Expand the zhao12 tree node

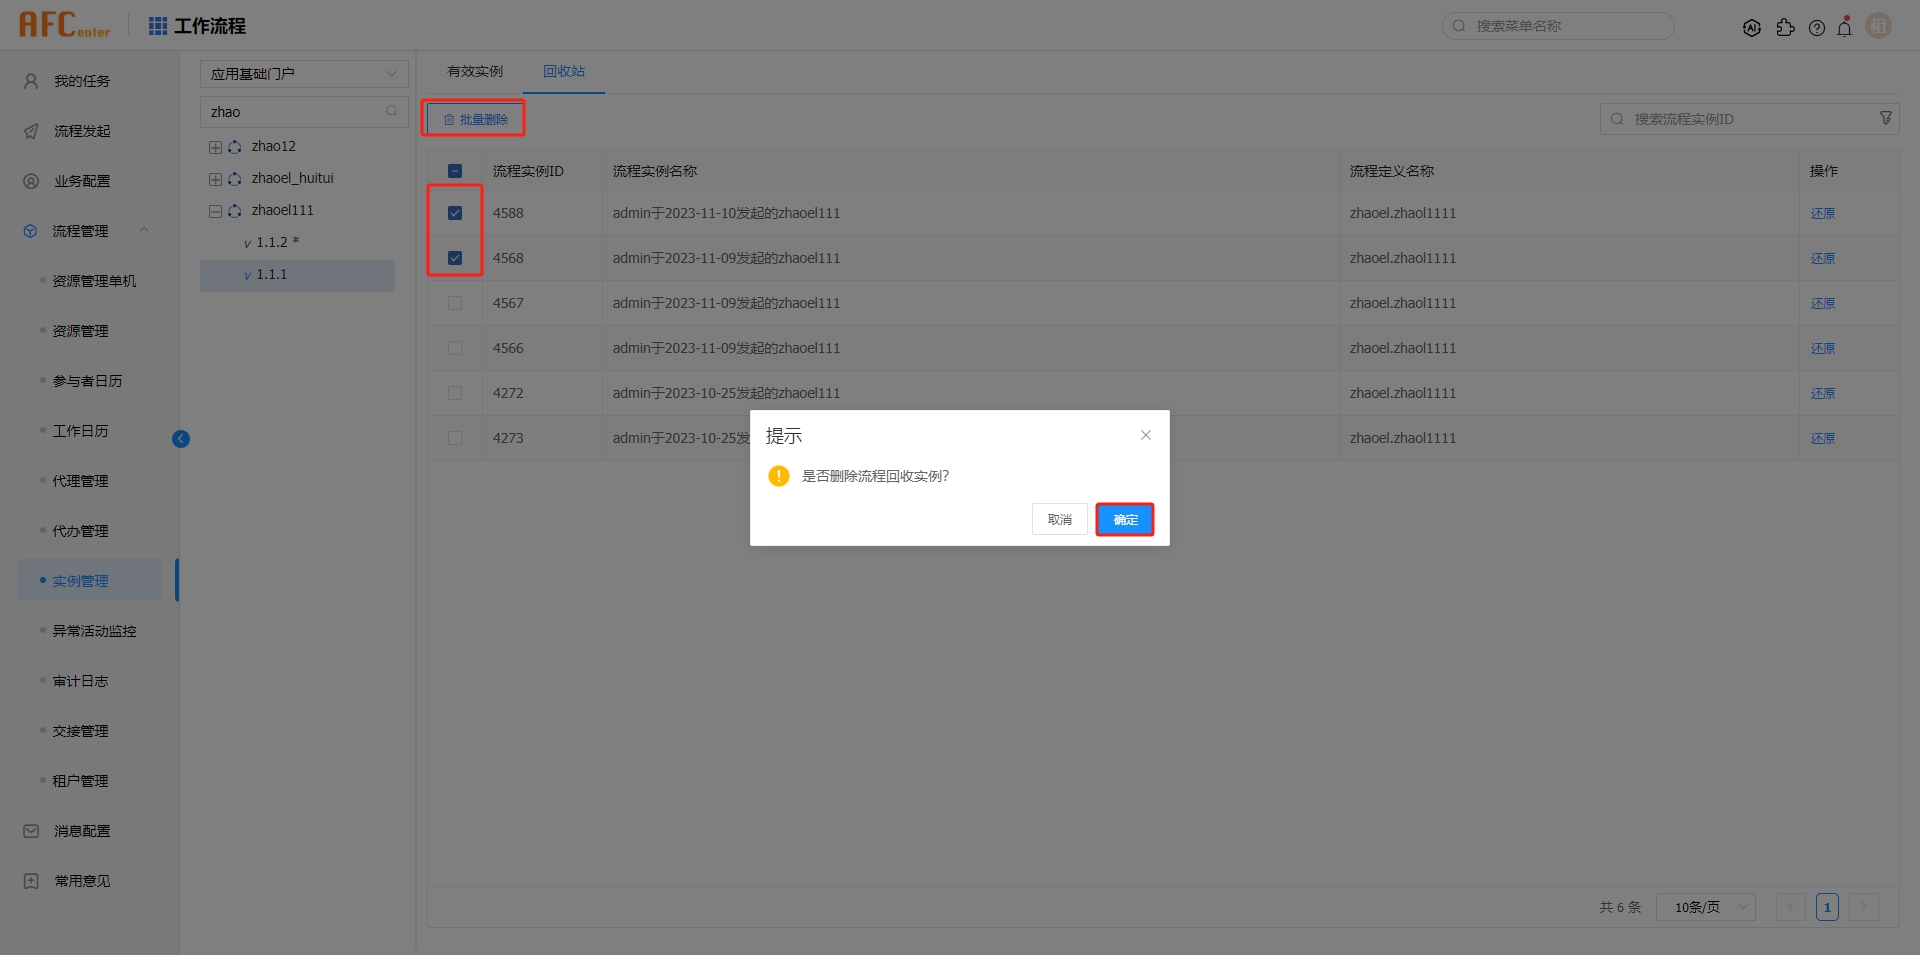(x=214, y=146)
